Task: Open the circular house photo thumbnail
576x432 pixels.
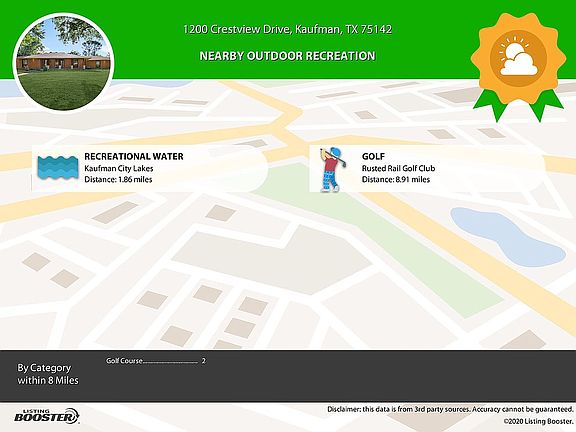Action: coord(64,63)
